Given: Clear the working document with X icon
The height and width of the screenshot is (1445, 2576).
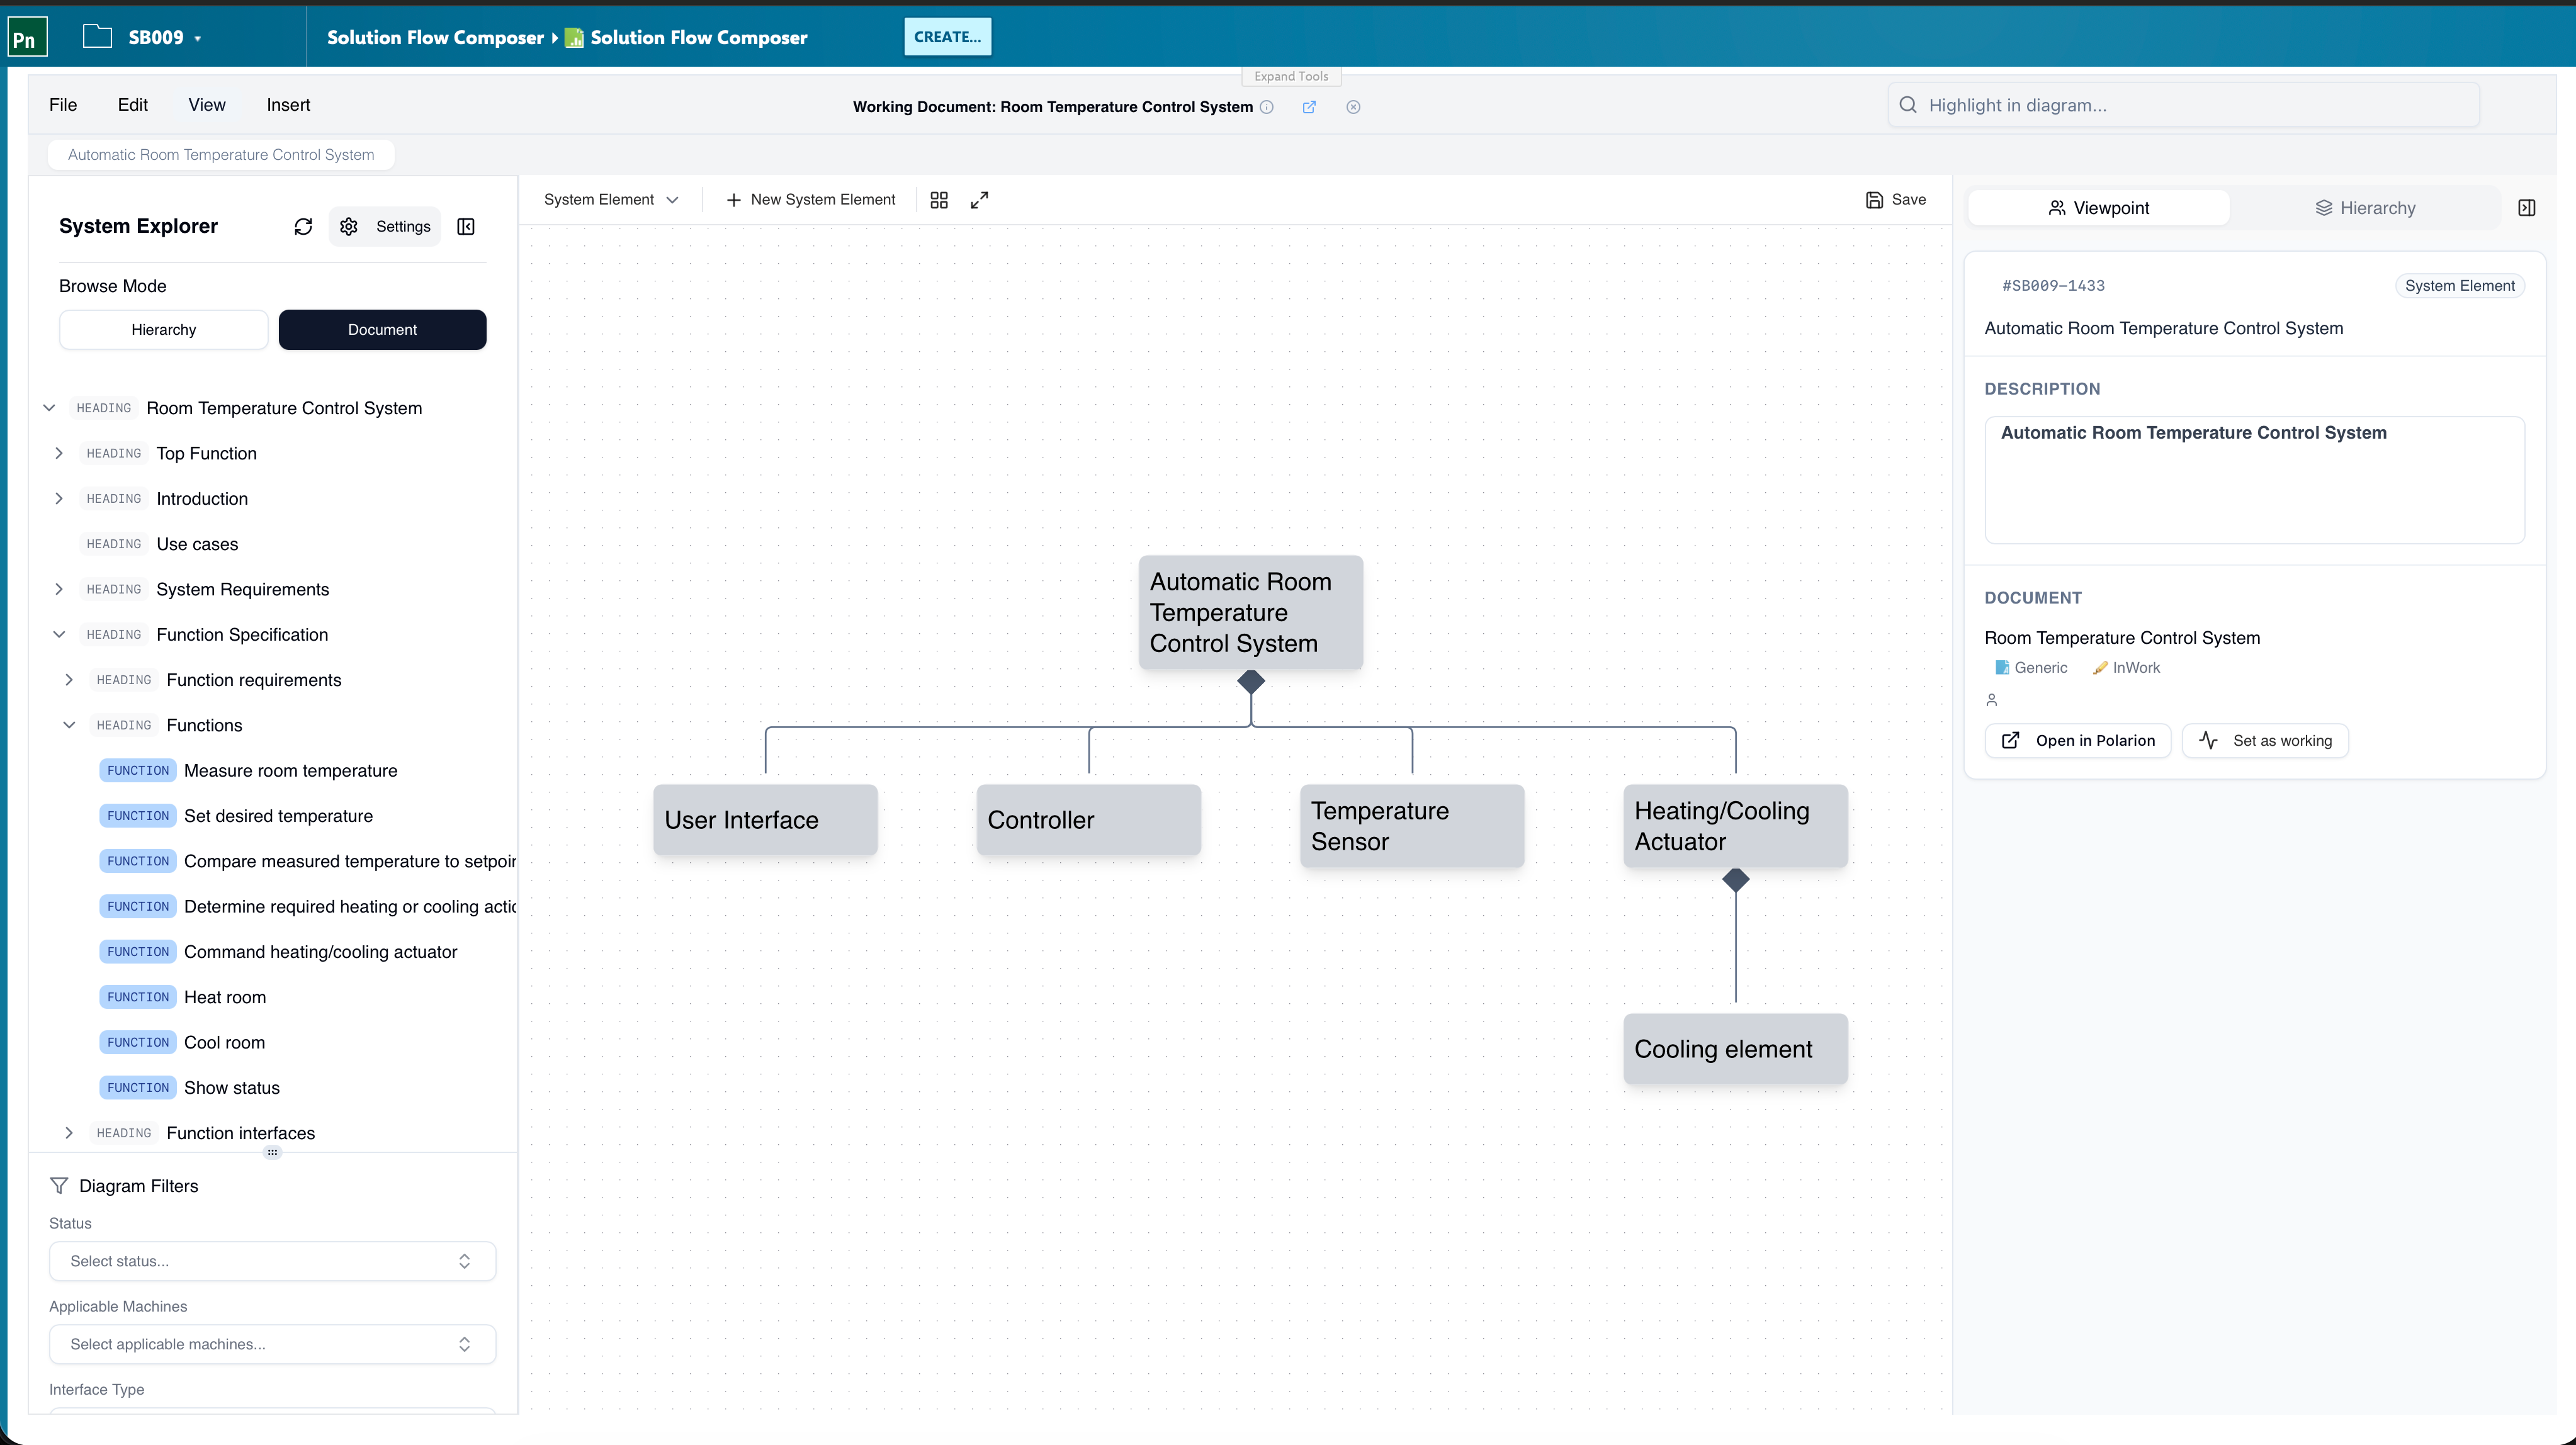Looking at the screenshot, I should click(1353, 107).
